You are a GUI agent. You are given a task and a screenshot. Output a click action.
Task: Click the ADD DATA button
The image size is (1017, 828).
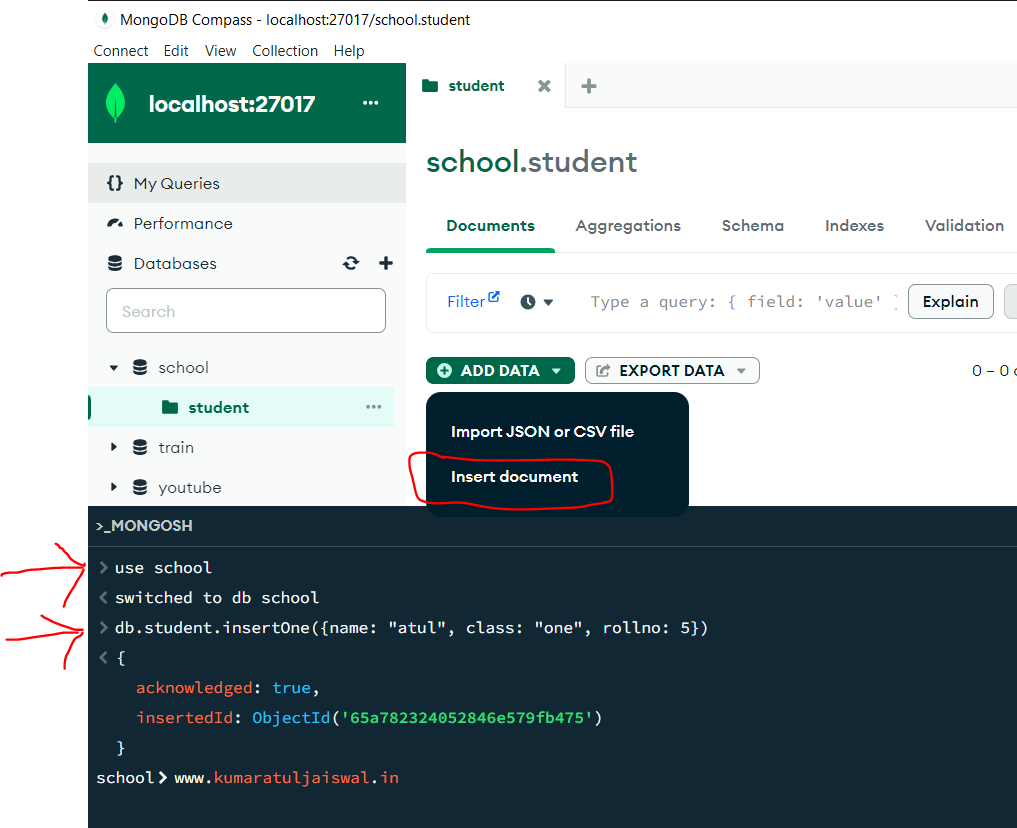coord(500,370)
